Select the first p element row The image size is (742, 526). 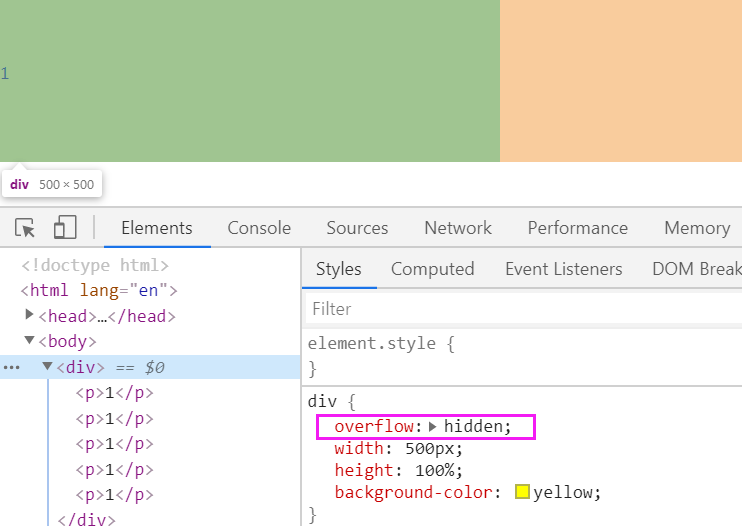[x=115, y=393]
